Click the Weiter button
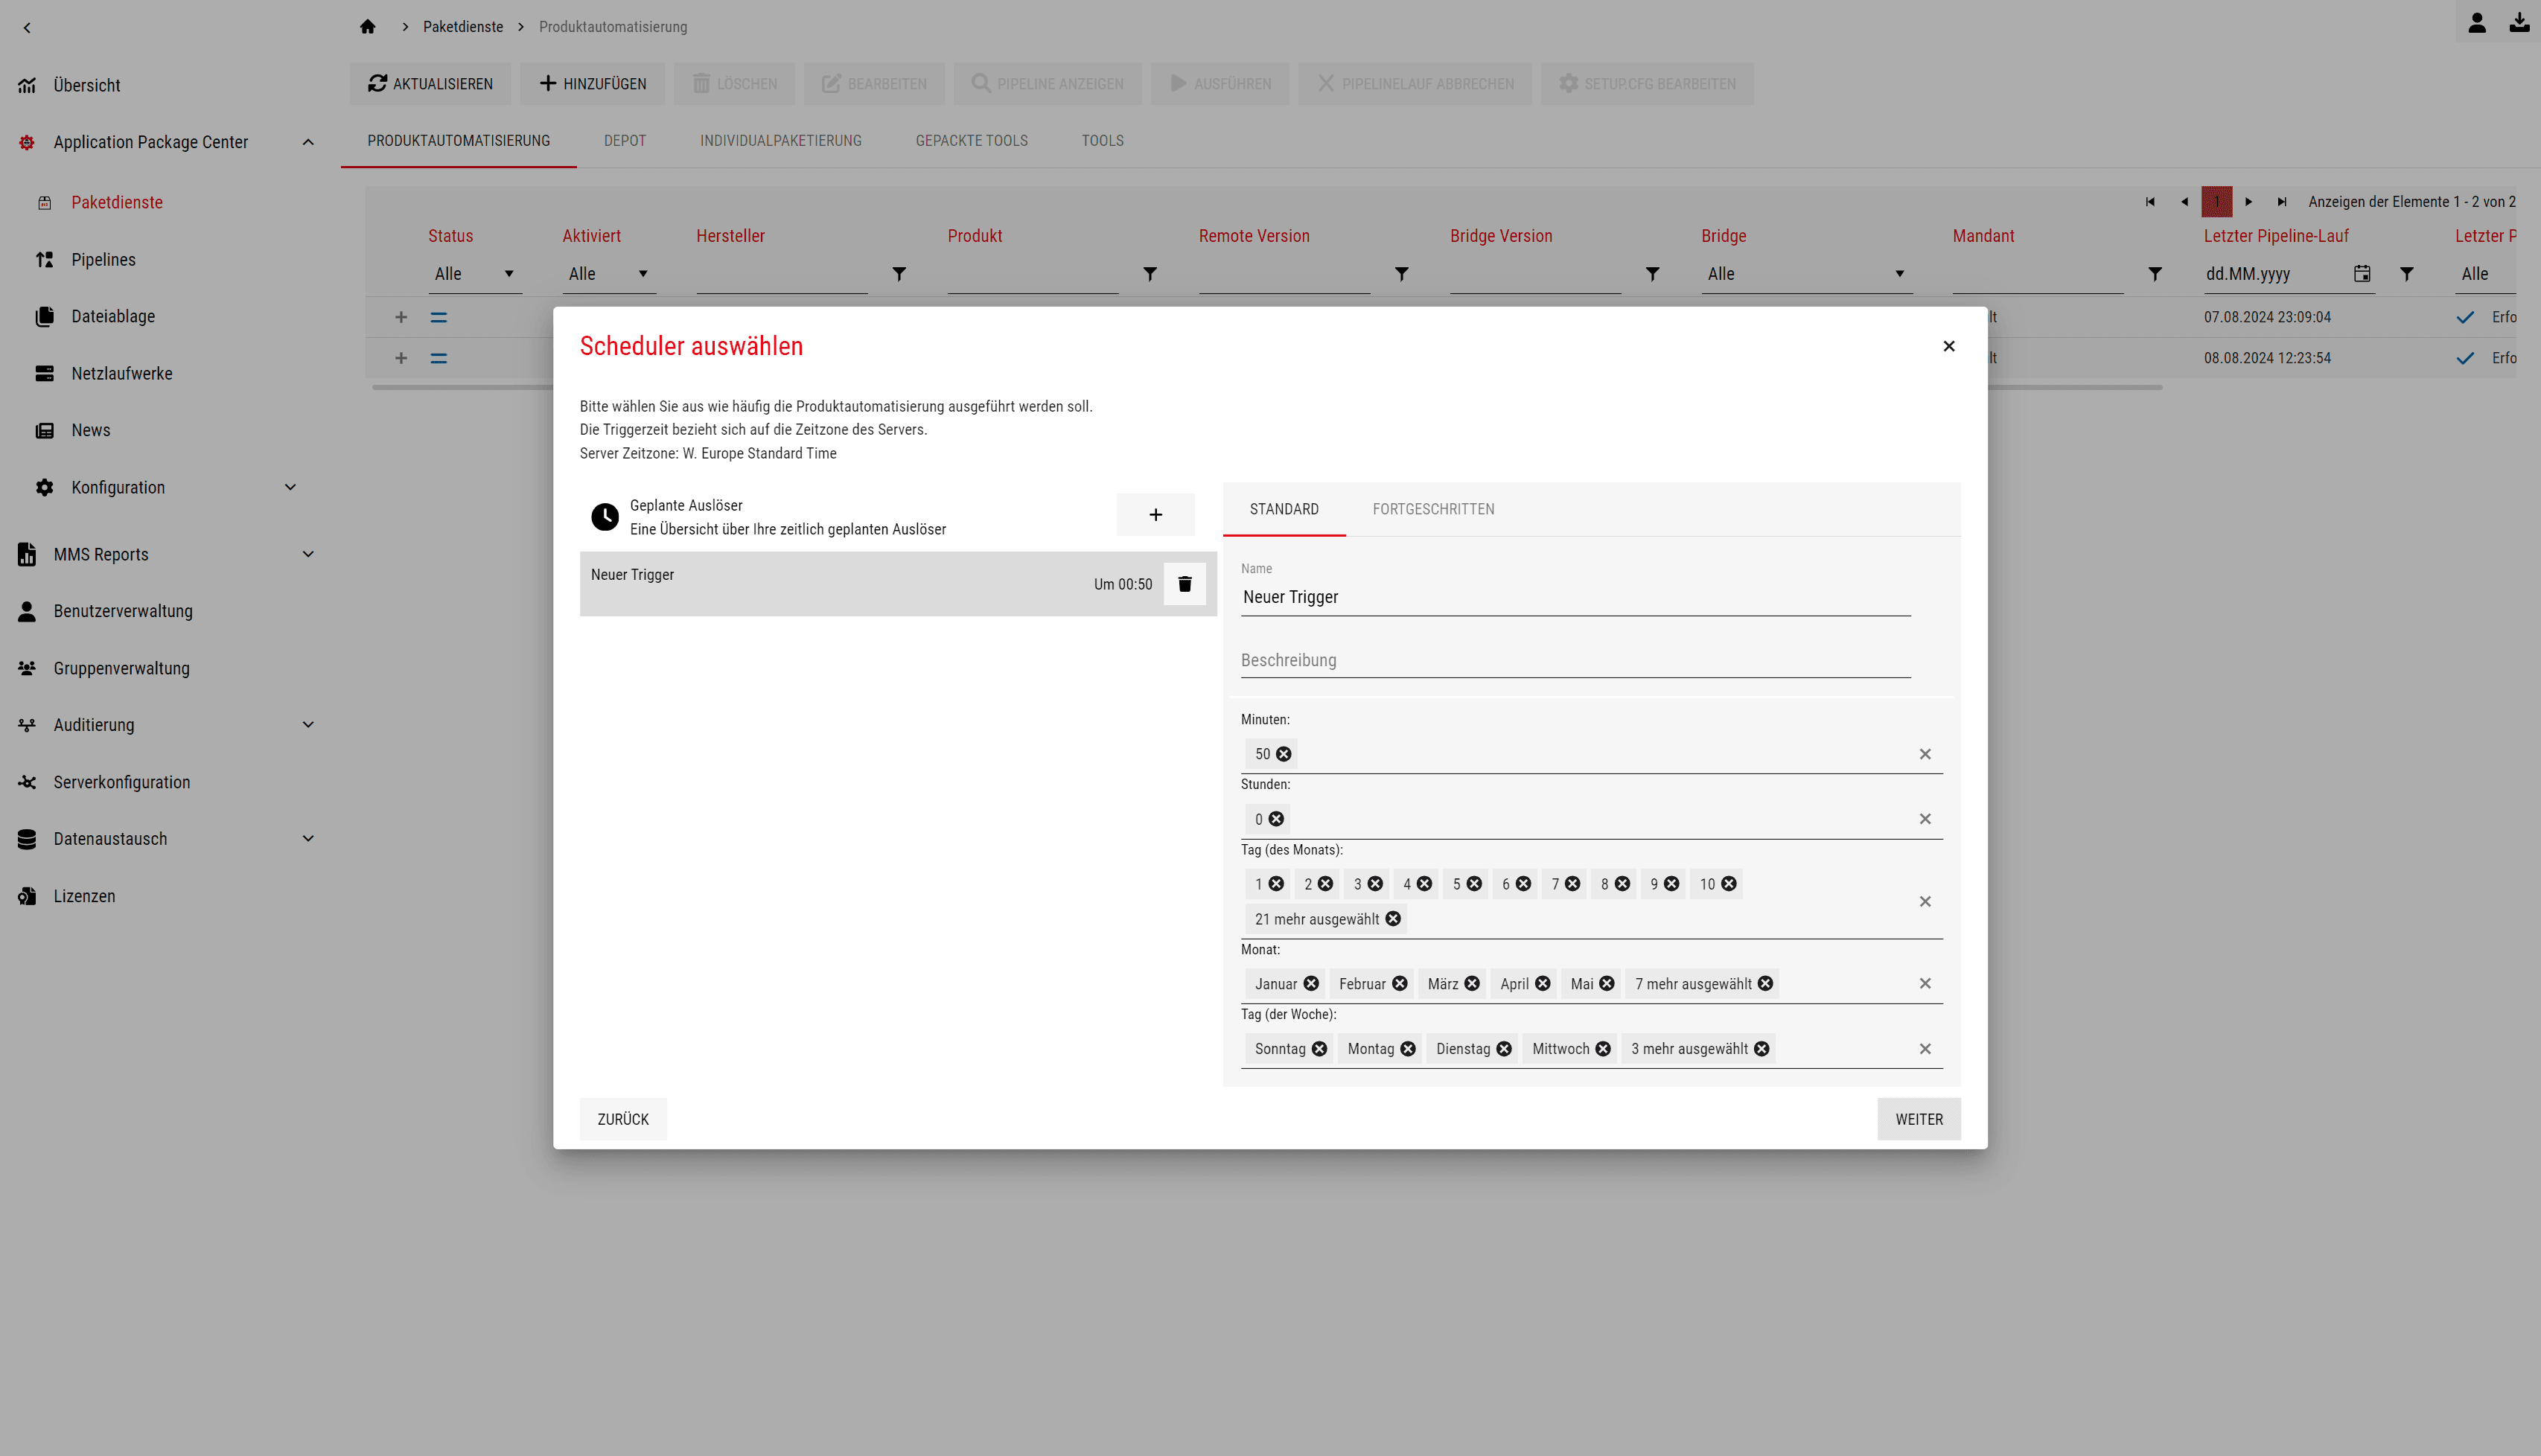The height and width of the screenshot is (1456, 2541). pos(1918,1119)
